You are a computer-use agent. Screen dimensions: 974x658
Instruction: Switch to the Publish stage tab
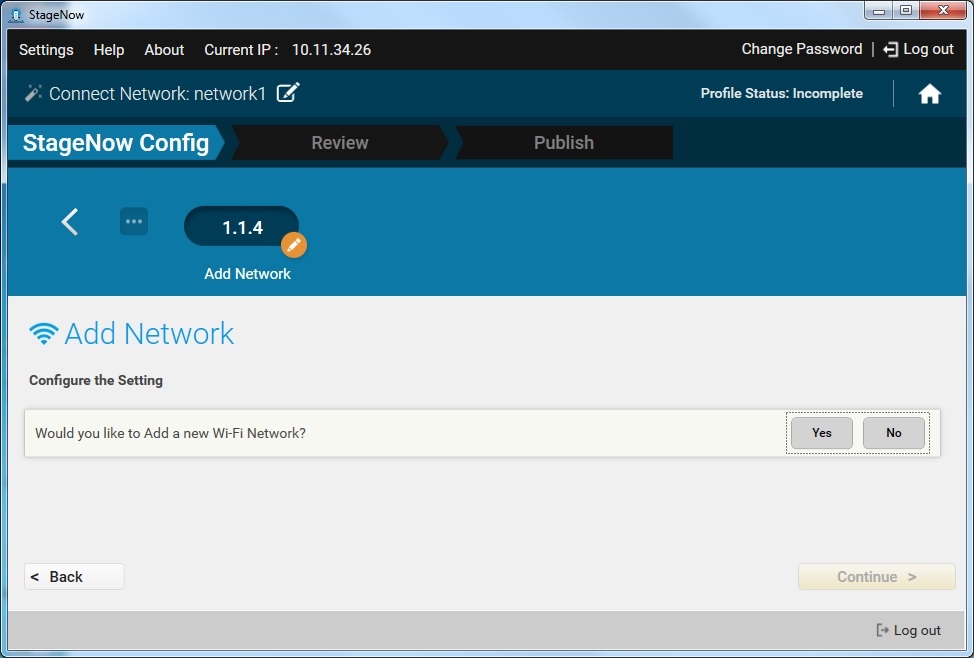pos(563,143)
